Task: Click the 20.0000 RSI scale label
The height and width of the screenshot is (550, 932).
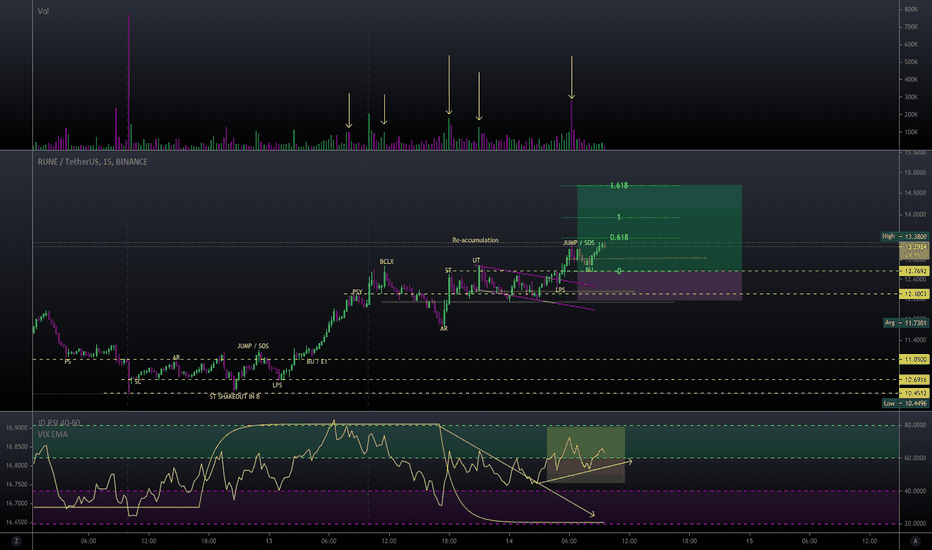Action: (x=915, y=524)
